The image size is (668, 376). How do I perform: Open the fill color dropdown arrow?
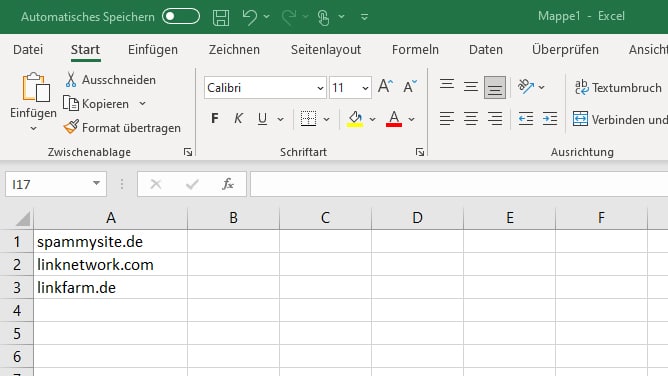pos(372,119)
